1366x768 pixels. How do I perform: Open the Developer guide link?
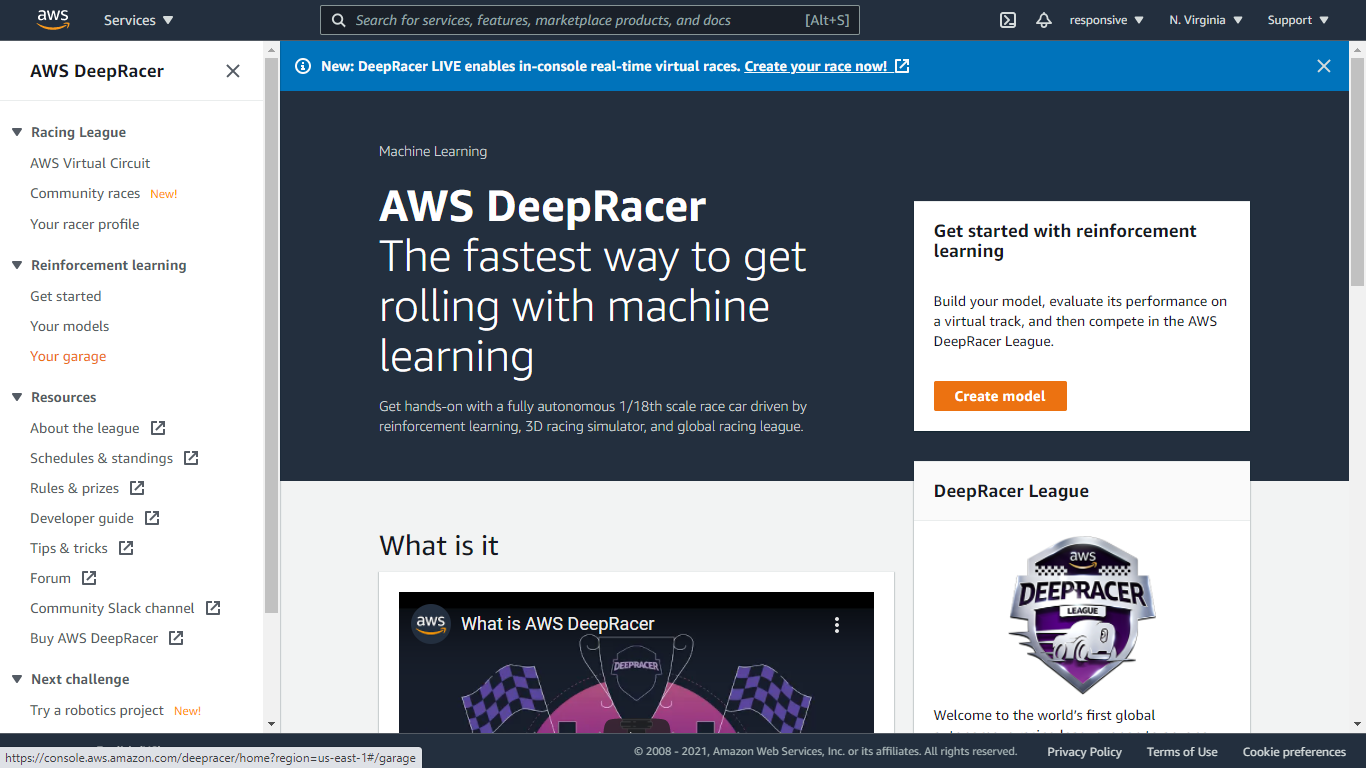82,518
